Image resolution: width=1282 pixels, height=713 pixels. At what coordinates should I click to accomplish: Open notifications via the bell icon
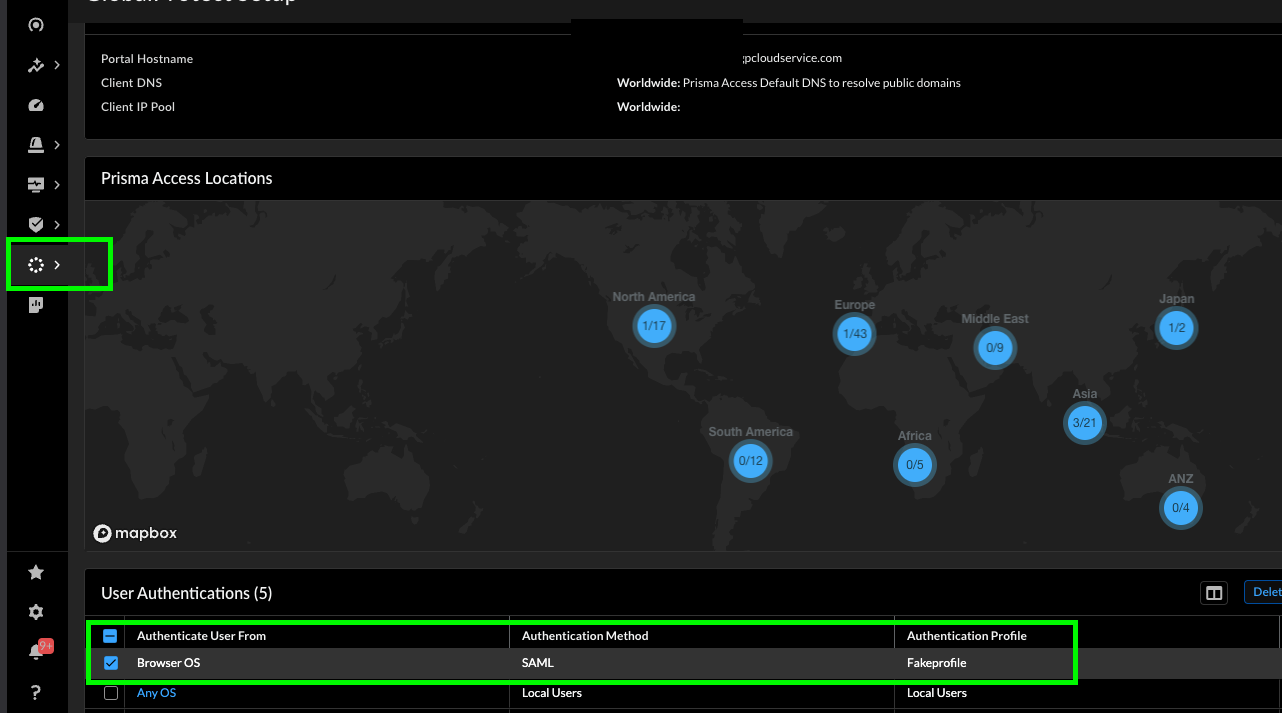pos(35,650)
